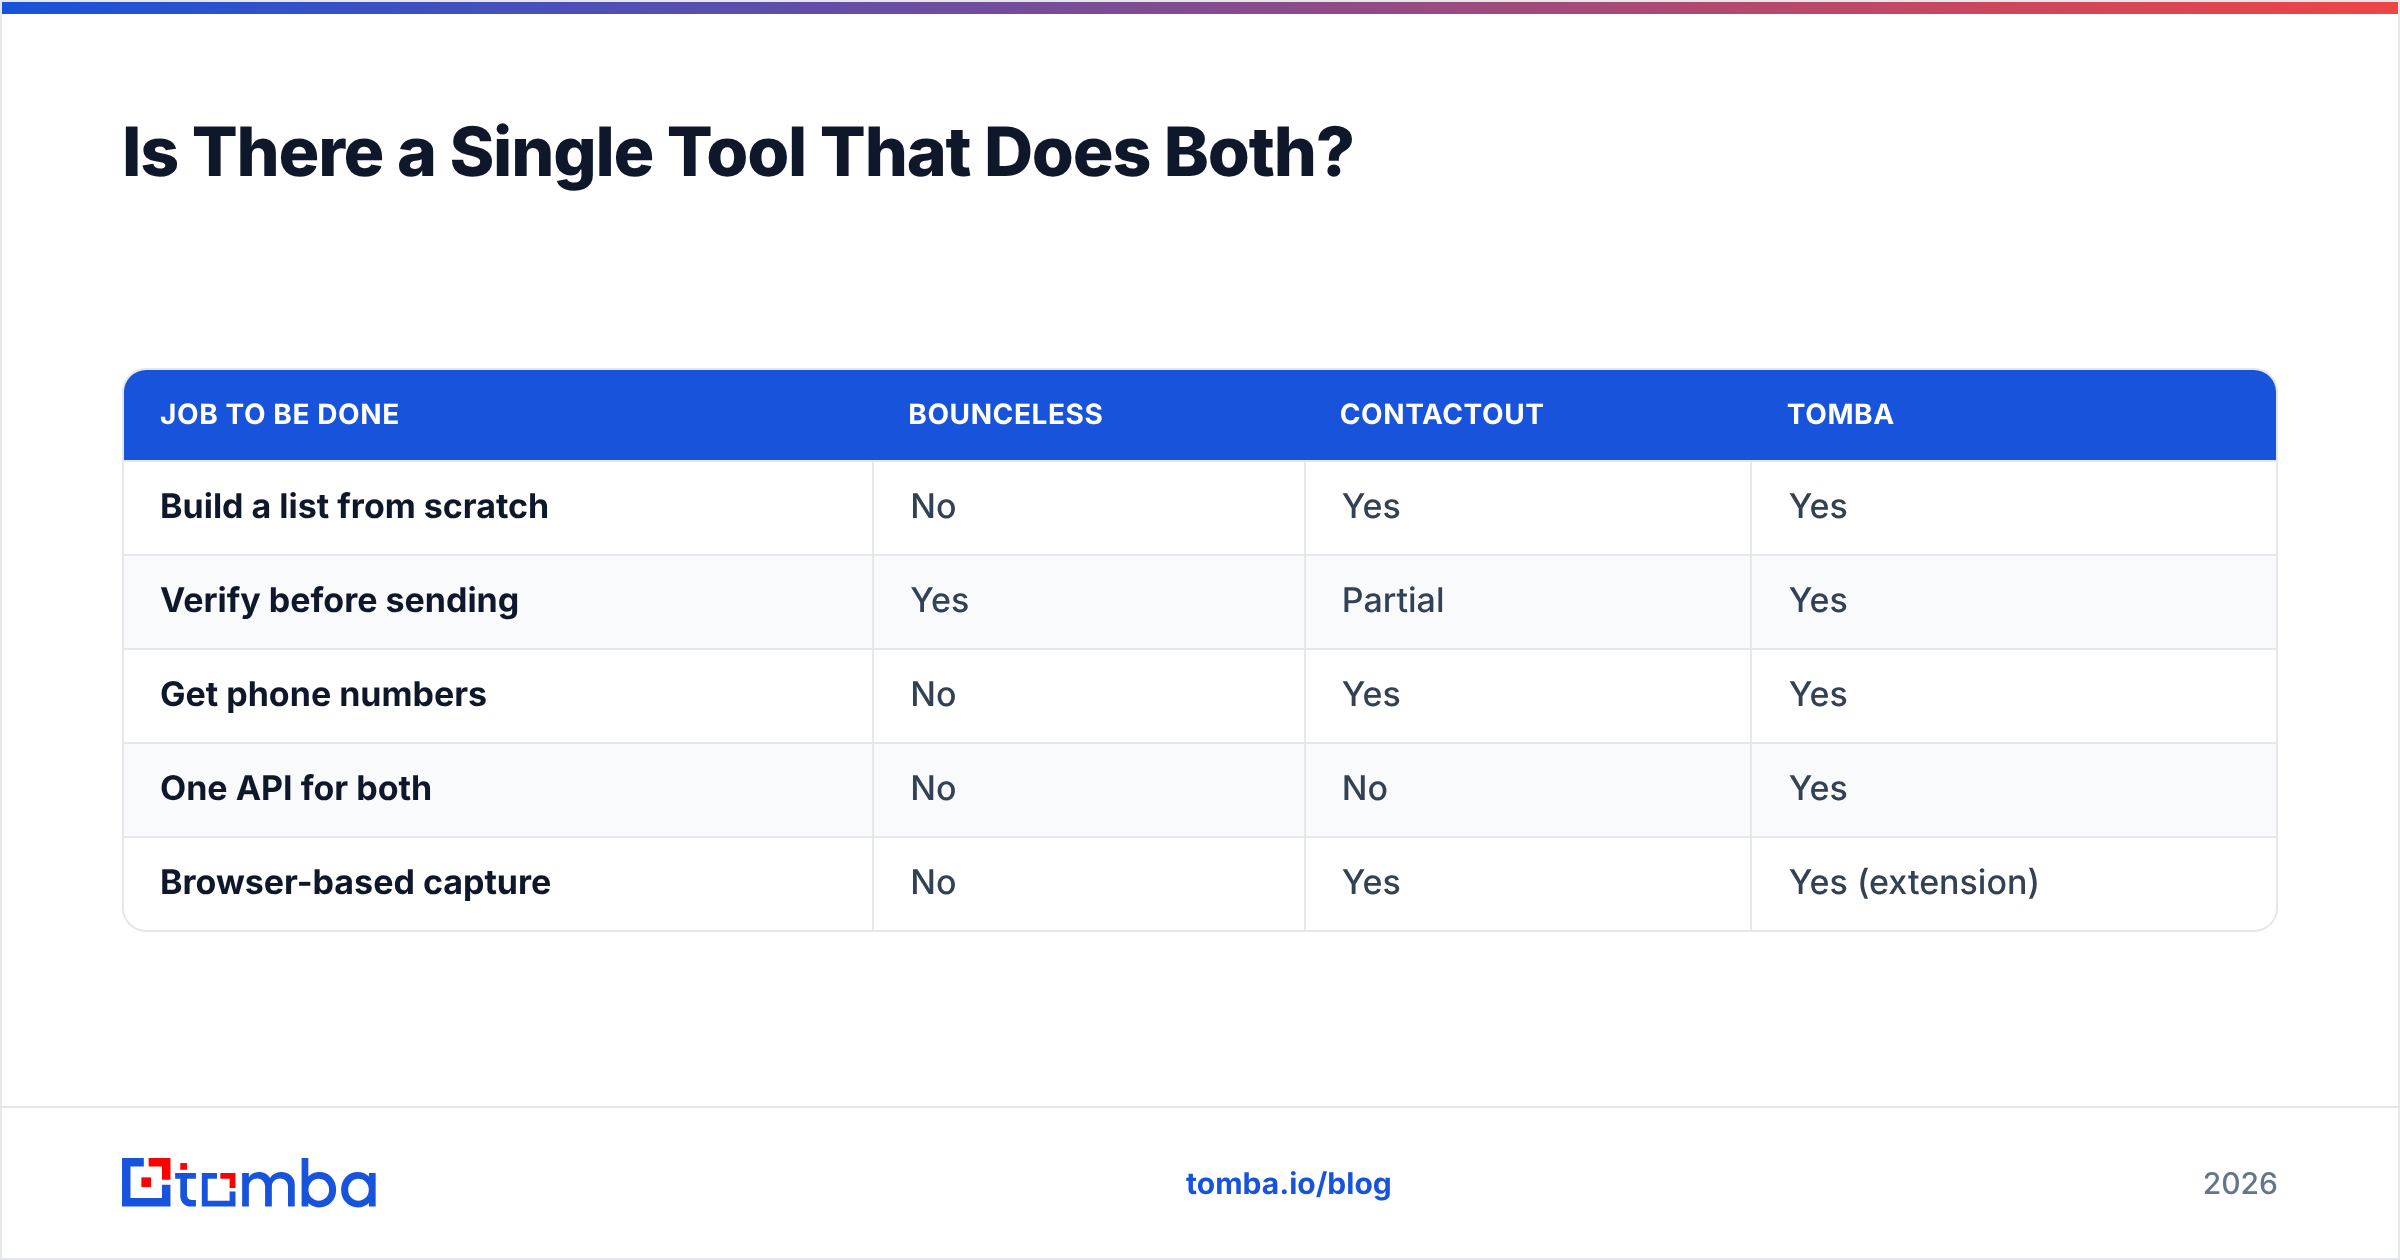
Task: Click Bounceless "No" in Build a list row
Action: (x=933, y=506)
